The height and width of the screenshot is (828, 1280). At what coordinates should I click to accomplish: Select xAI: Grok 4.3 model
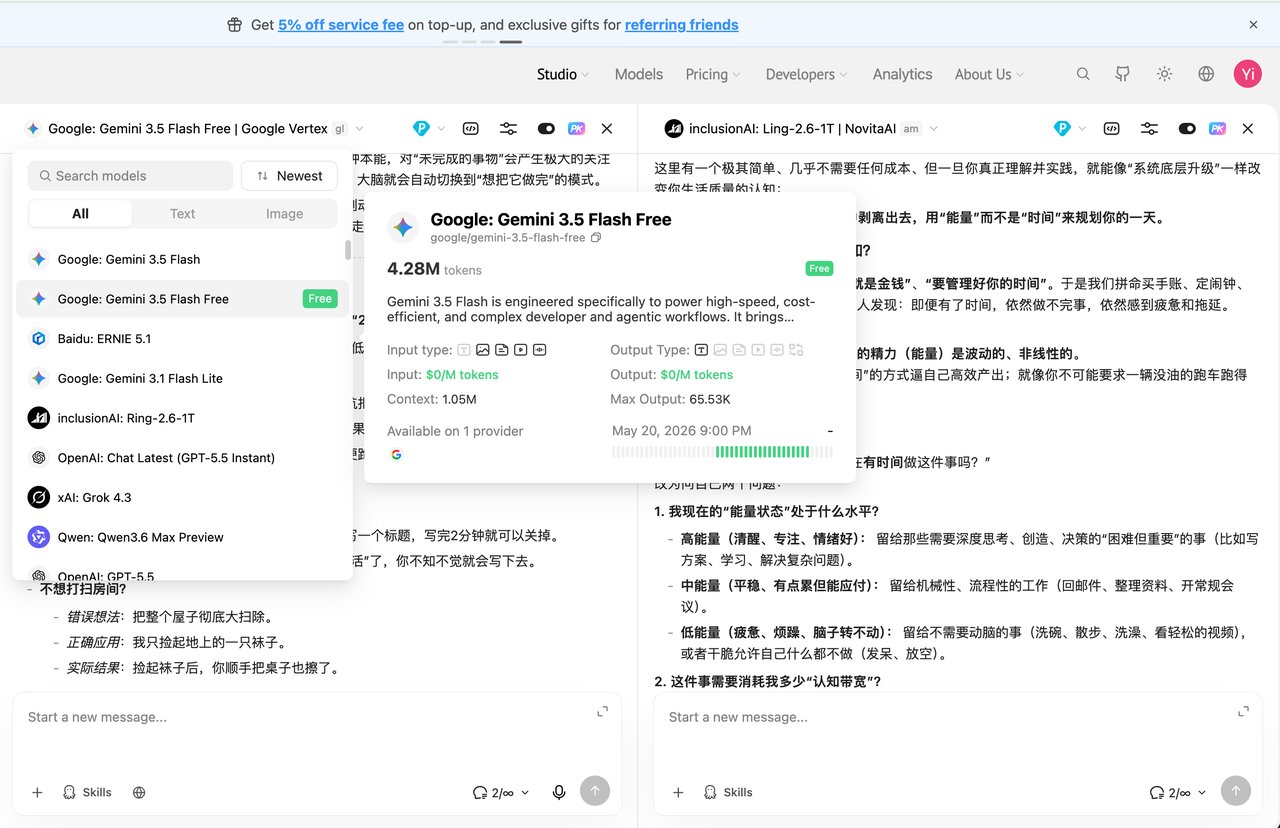pos(181,497)
